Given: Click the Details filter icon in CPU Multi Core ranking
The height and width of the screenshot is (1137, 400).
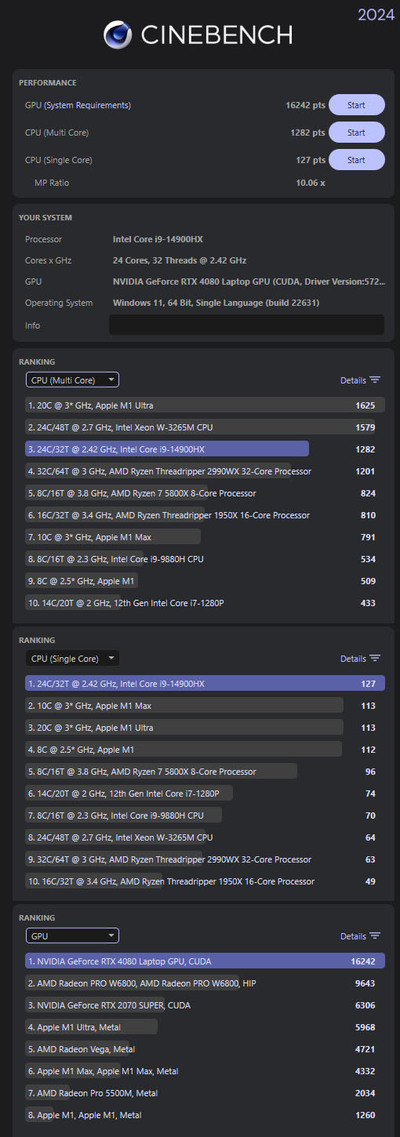Looking at the screenshot, I should 375,380.
